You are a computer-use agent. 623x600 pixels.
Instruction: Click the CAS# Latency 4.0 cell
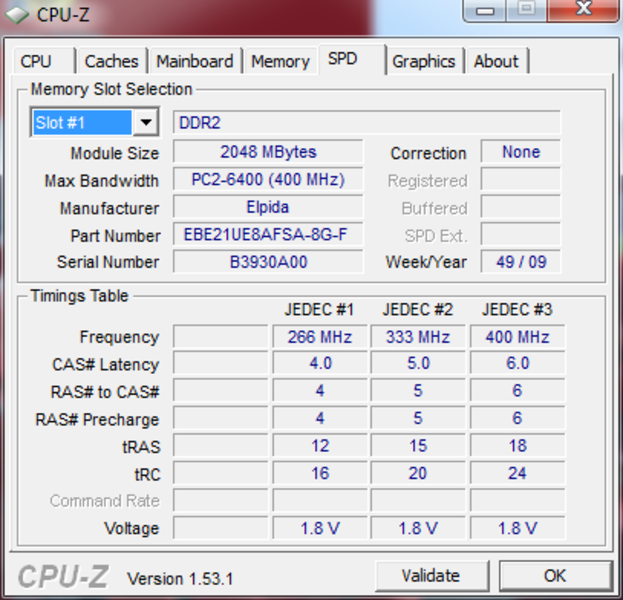[x=320, y=364]
